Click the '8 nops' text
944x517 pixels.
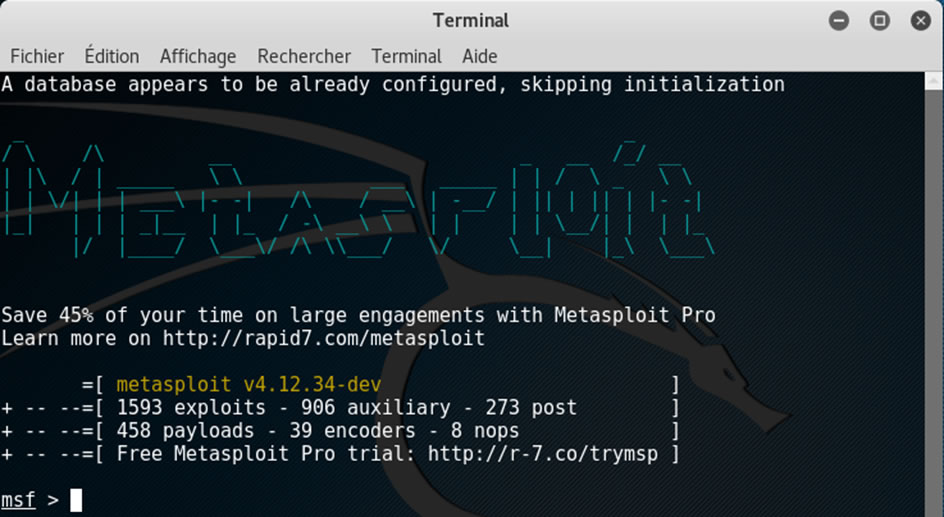tap(485, 430)
